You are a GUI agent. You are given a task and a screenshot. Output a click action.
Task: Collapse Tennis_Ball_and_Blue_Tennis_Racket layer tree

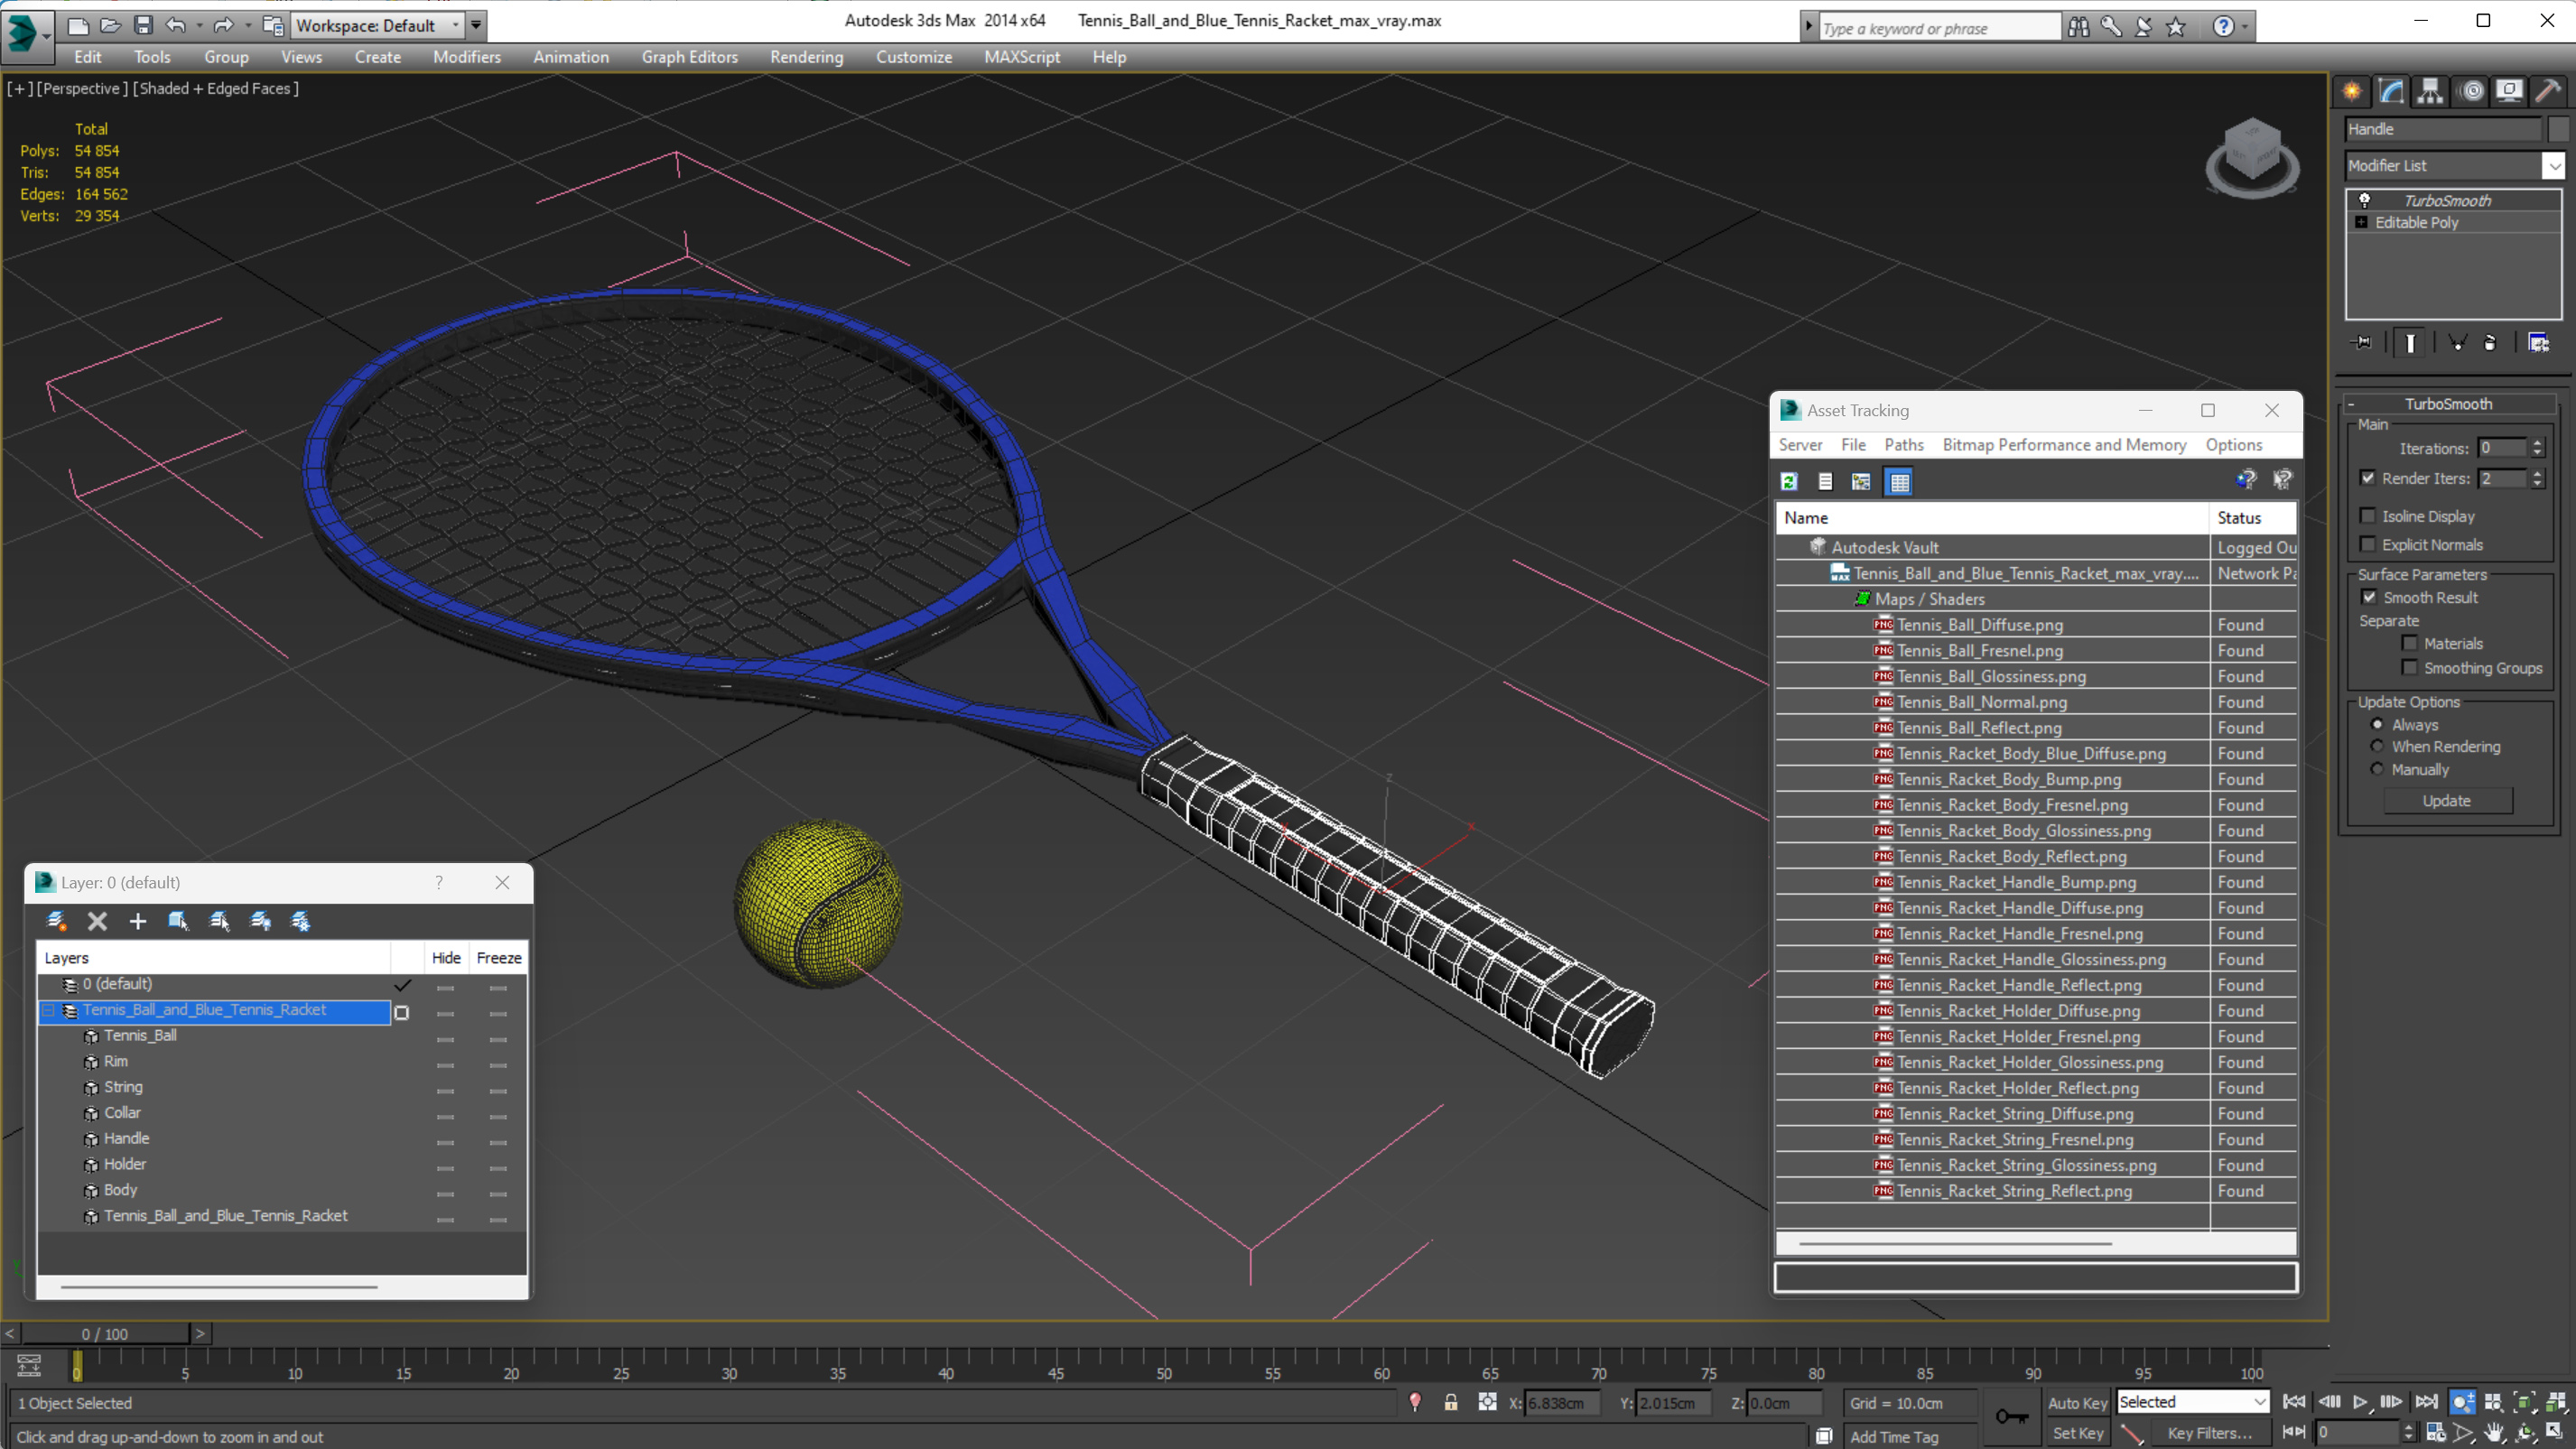[48, 1010]
